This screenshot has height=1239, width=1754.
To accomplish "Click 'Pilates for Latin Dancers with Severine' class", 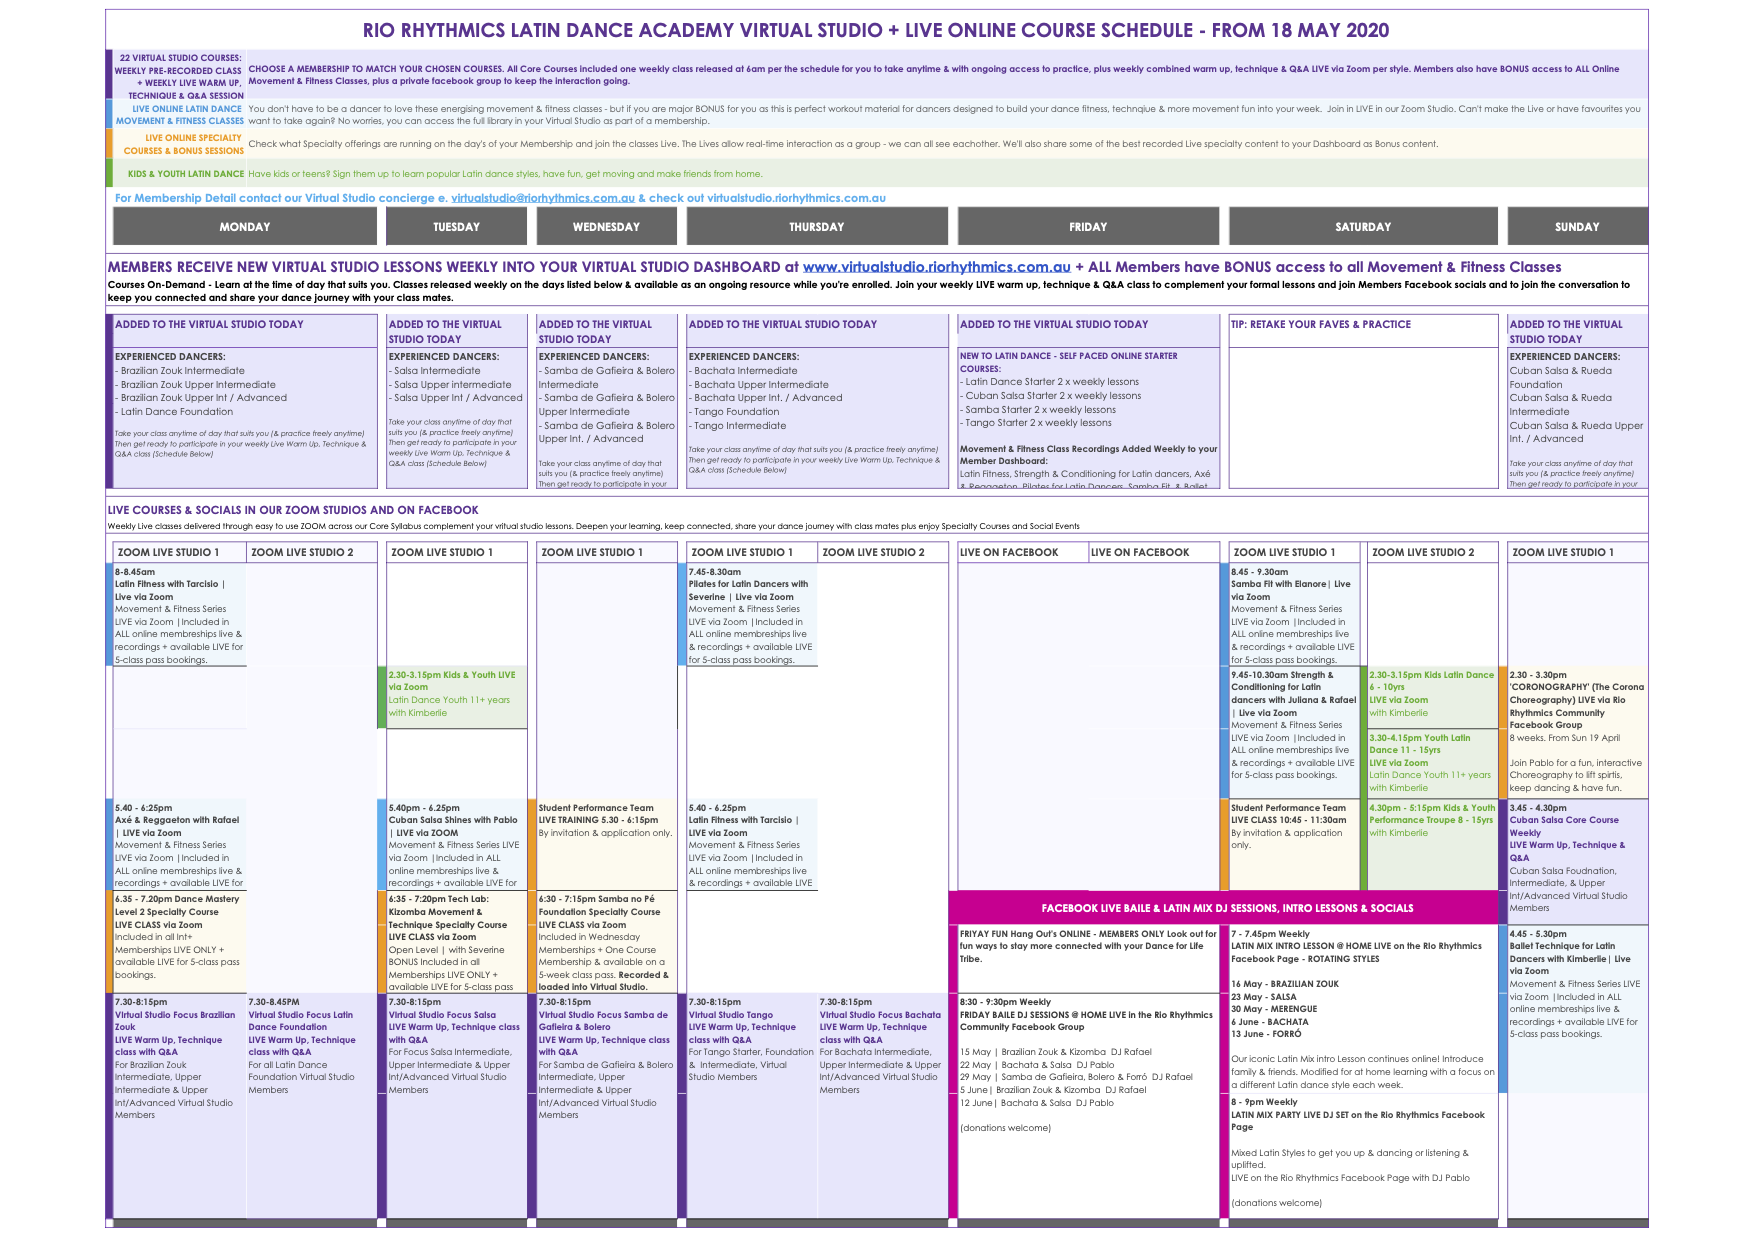I will (x=751, y=615).
